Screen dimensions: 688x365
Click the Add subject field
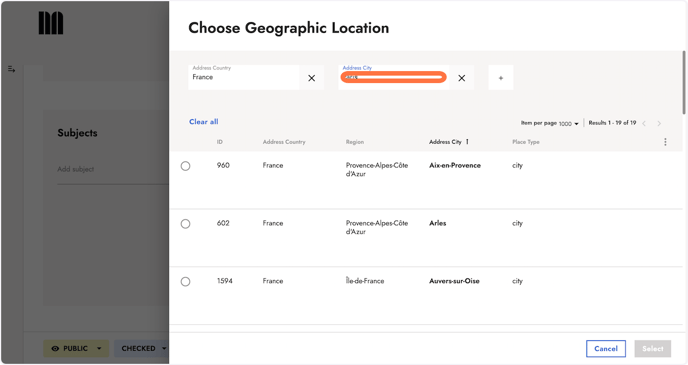point(113,169)
